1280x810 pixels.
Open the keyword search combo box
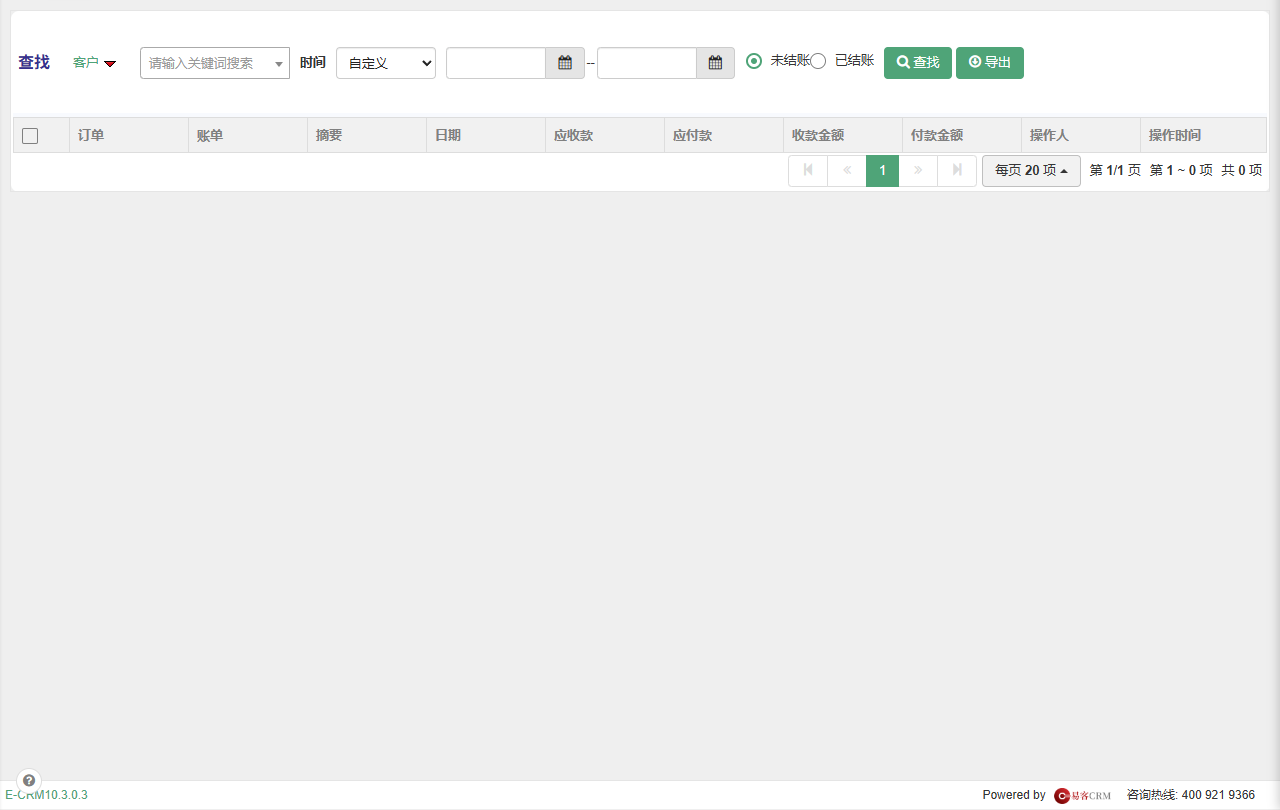pyautogui.click(x=215, y=63)
